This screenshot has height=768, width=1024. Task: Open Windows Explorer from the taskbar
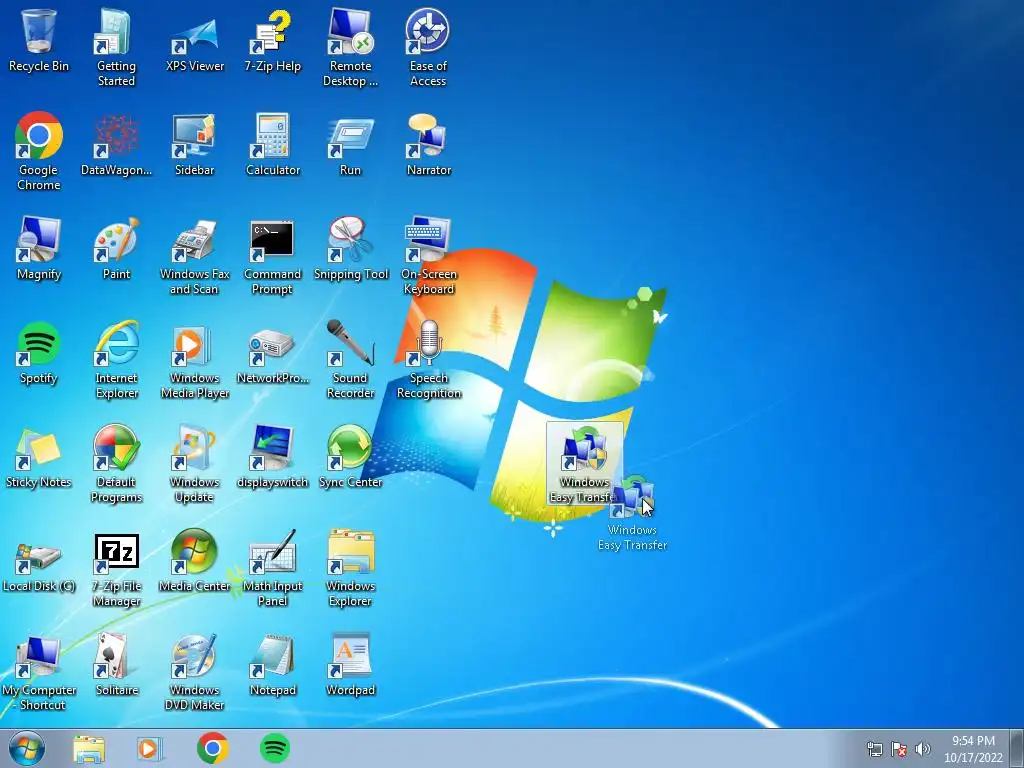89,749
